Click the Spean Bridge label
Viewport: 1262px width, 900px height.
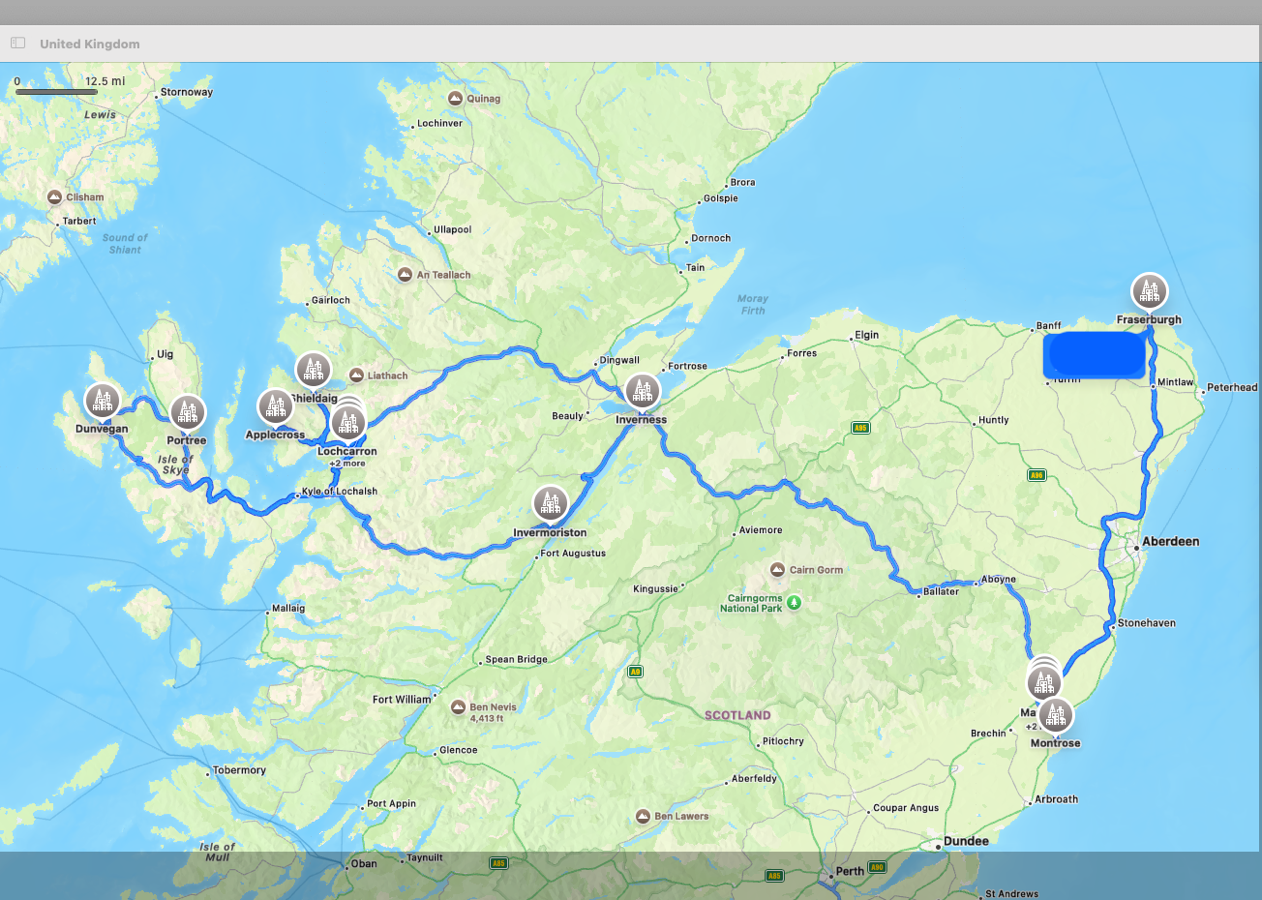pos(516,660)
